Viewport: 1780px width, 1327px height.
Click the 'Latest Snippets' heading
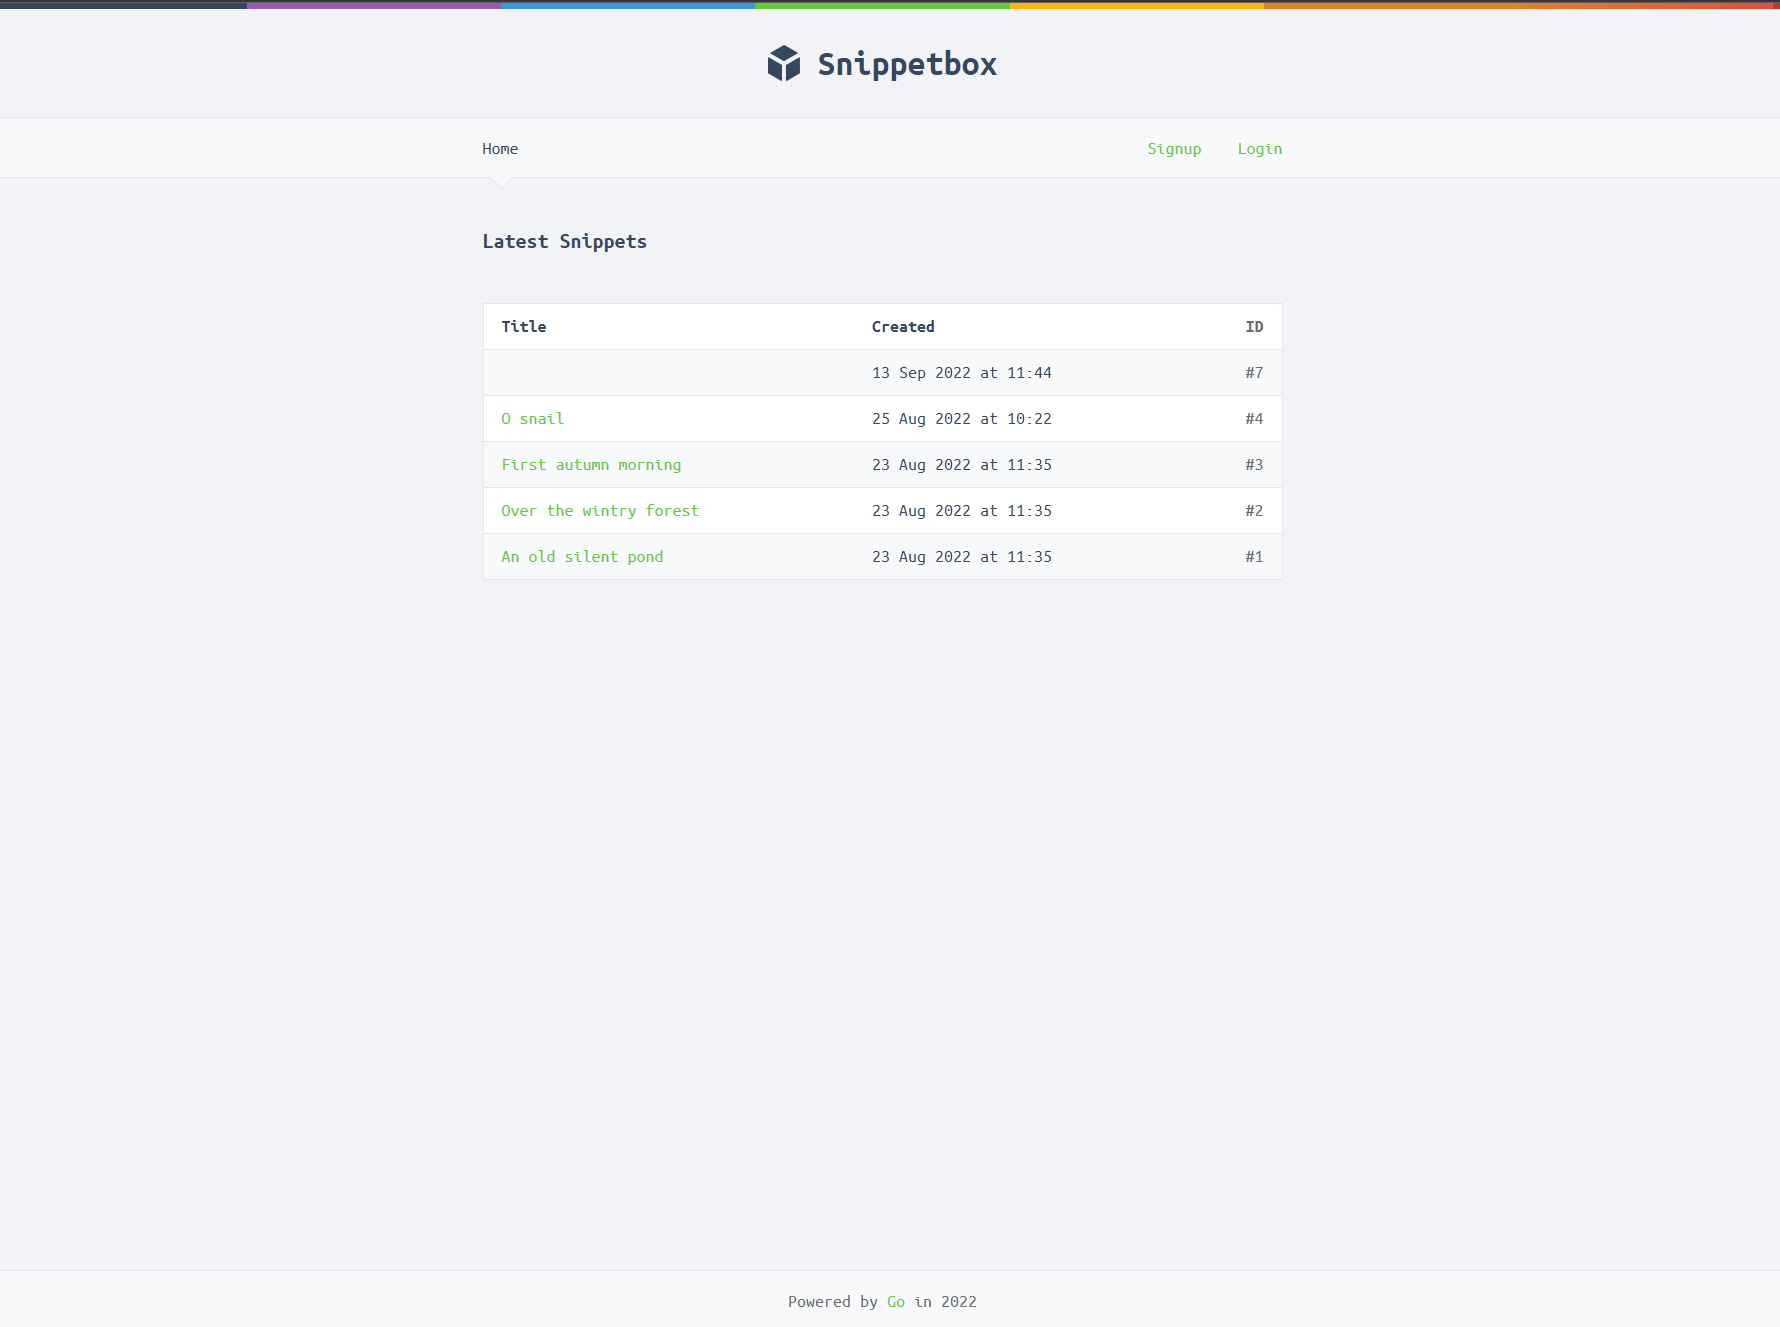564,241
